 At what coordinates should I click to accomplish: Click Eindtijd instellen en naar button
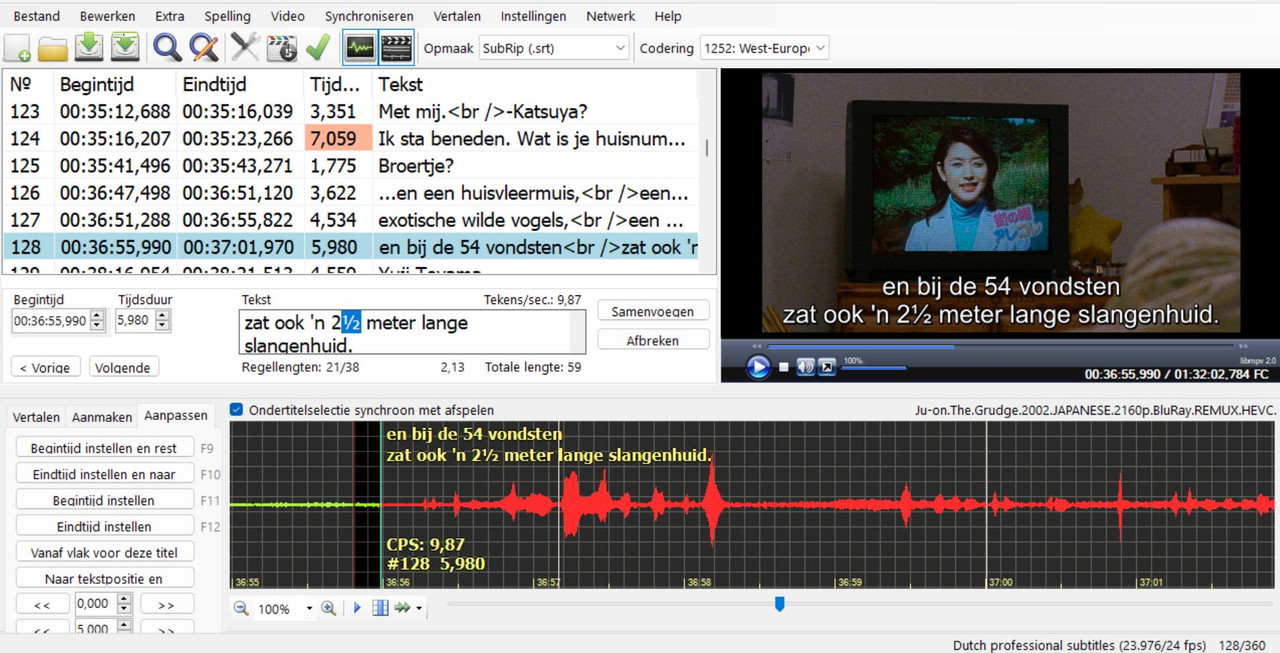tap(105, 474)
